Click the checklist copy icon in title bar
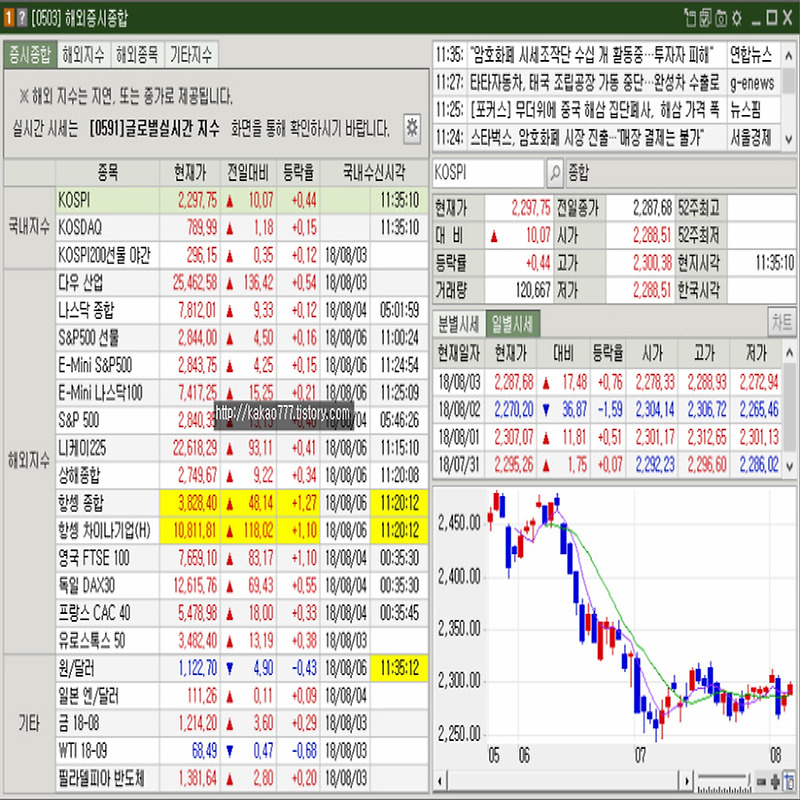 [706, 18]
